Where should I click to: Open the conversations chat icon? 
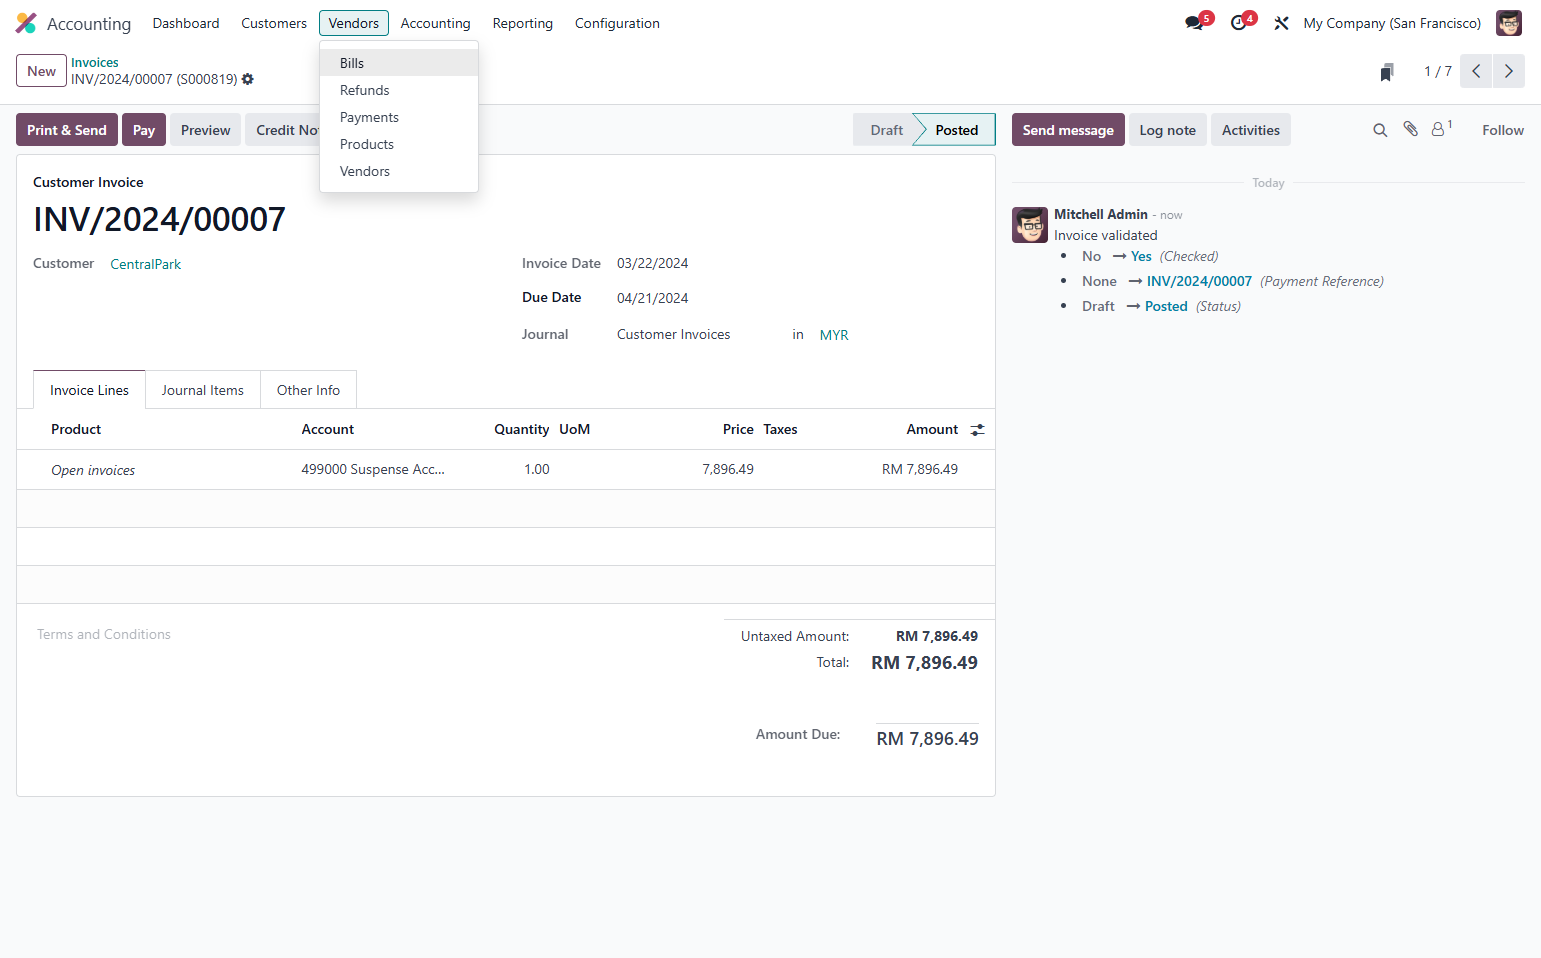[1195, 23]
